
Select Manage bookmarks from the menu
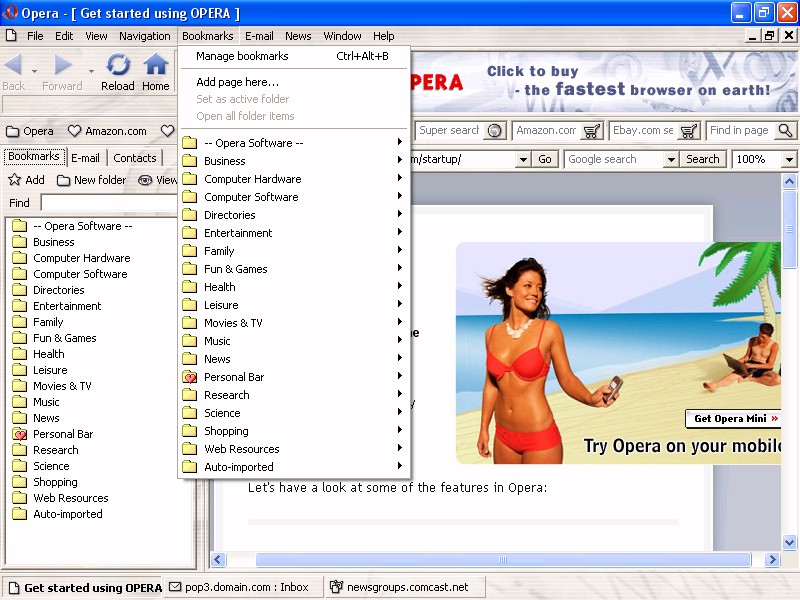click(x=242, y=56)
